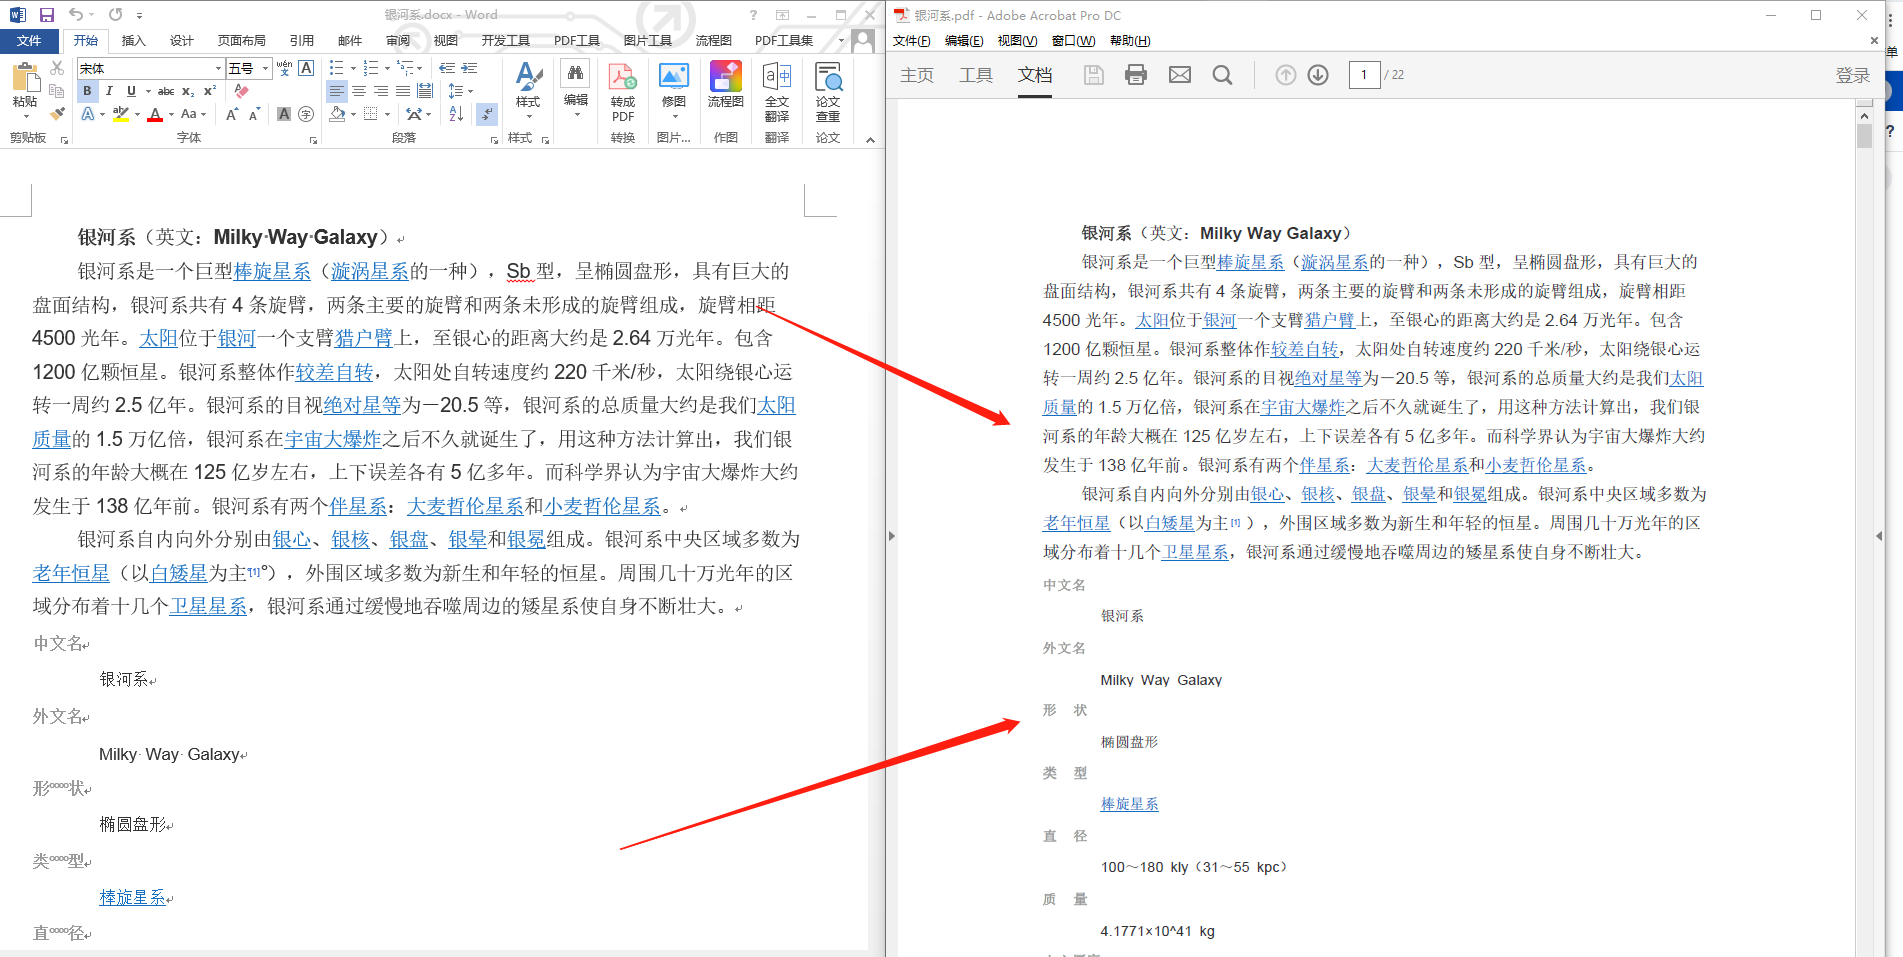Click the yellow text highlight color button
The width and height of the screenshot is (1903, 957).
[121, 114]
